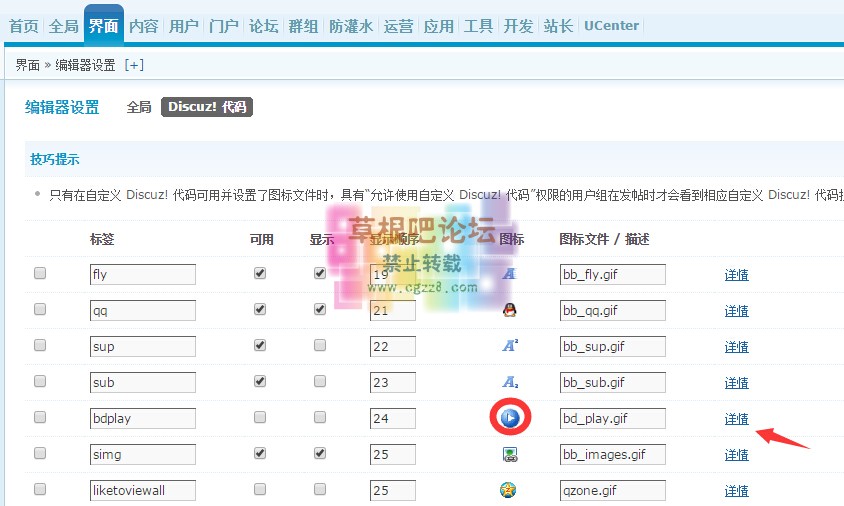Click the subscript icon in sub row
The image size is (844, 506).
510,382
